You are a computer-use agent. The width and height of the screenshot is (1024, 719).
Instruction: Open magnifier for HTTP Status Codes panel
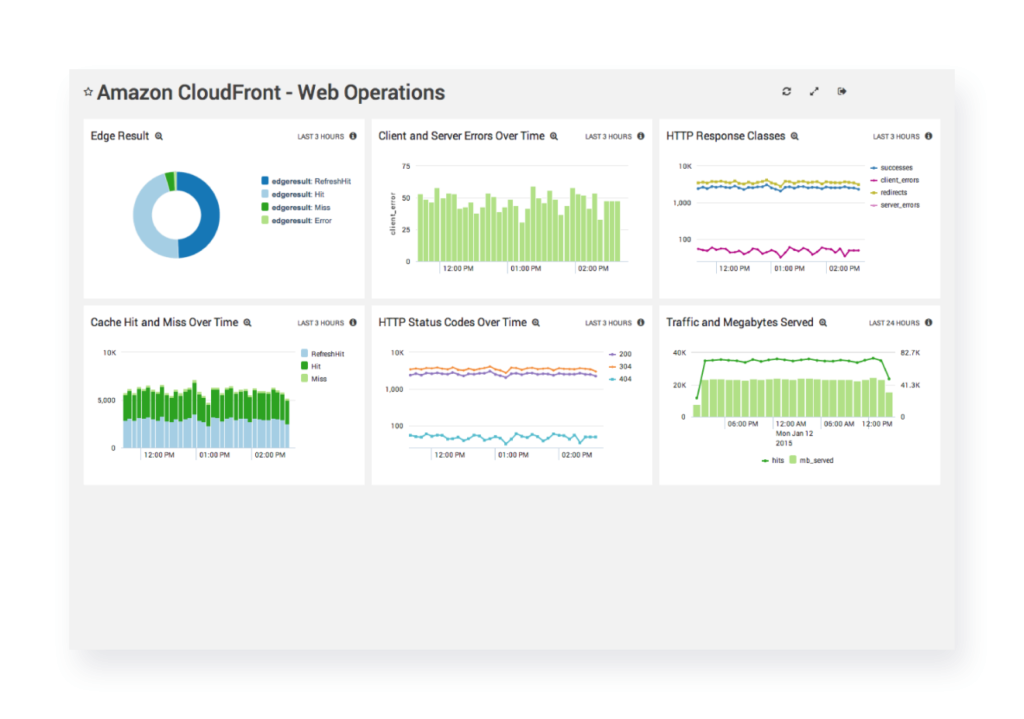coord(536,323)
